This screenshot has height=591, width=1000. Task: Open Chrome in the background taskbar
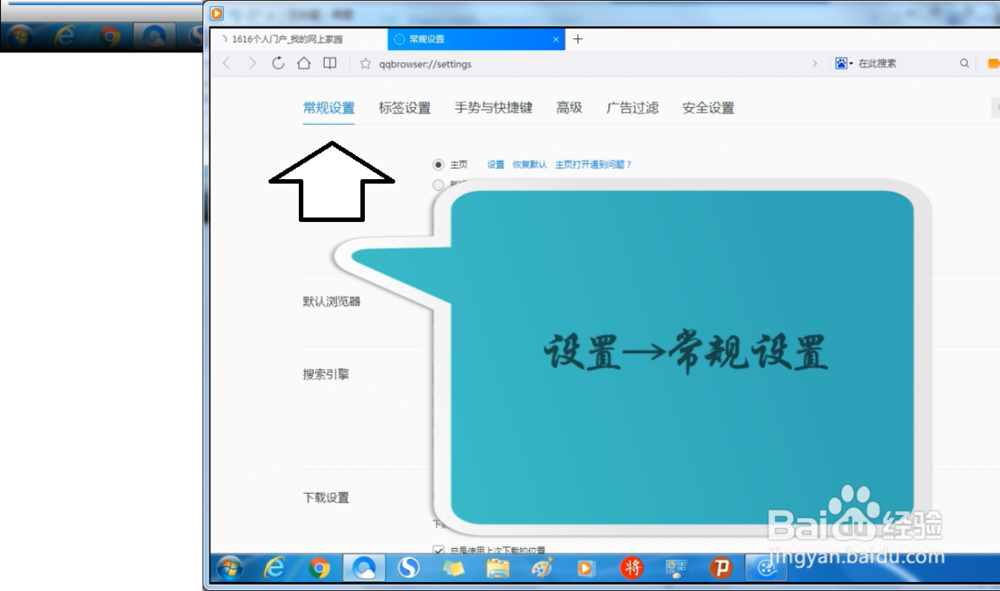point(109,37)
